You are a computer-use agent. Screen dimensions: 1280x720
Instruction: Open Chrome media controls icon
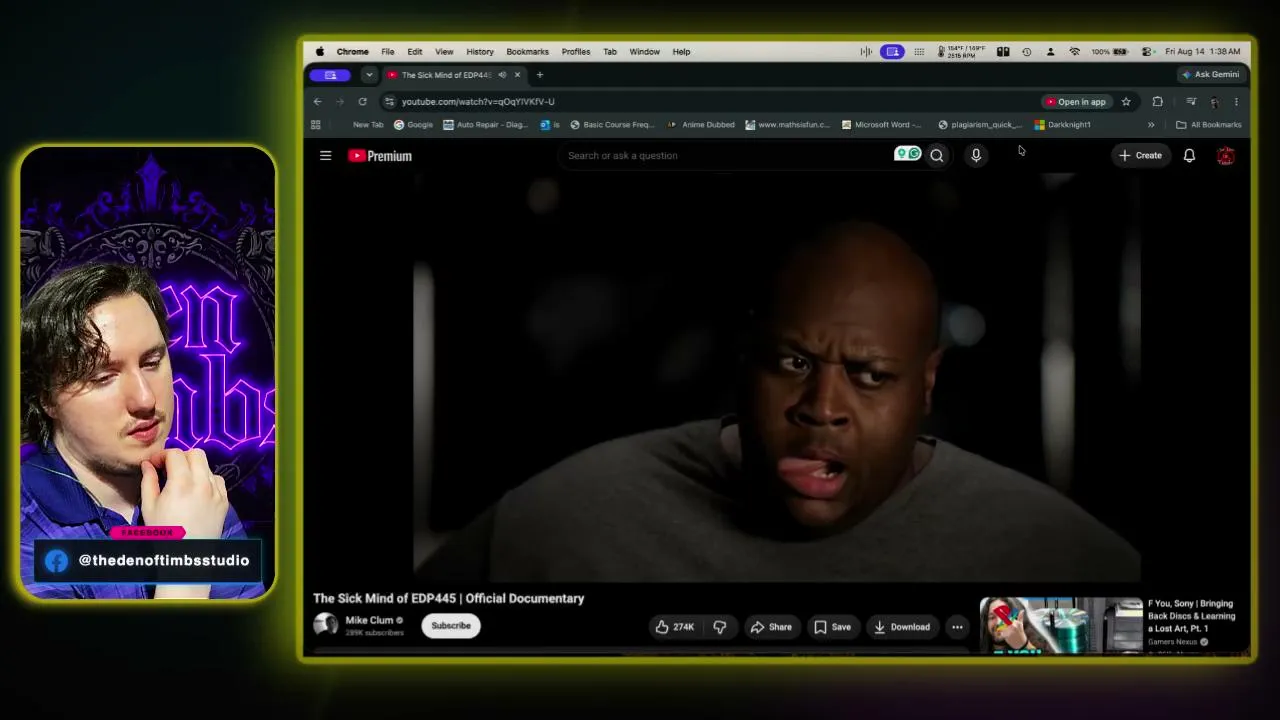pos(1190,101)
